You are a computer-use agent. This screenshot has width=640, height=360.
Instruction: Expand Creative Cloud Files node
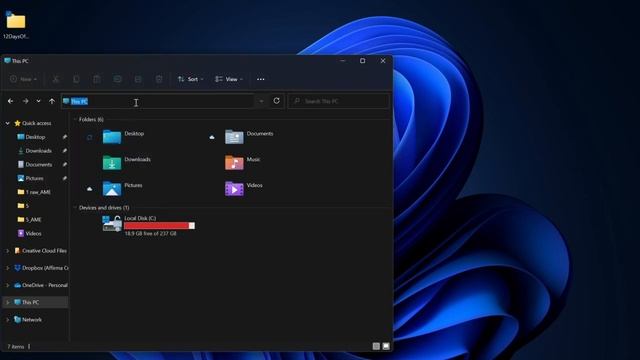(7, 251)
